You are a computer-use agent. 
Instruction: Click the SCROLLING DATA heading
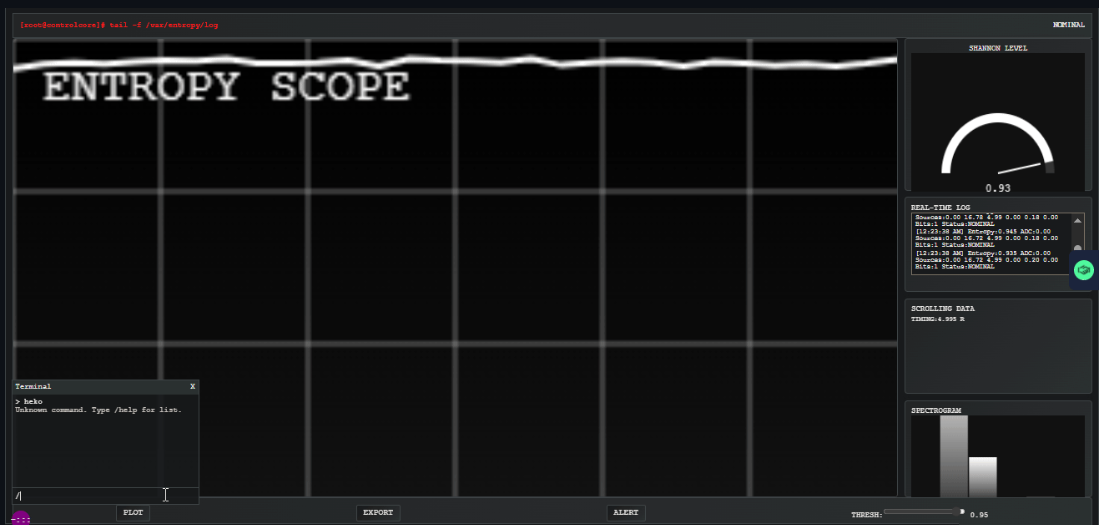click(942, 308)
